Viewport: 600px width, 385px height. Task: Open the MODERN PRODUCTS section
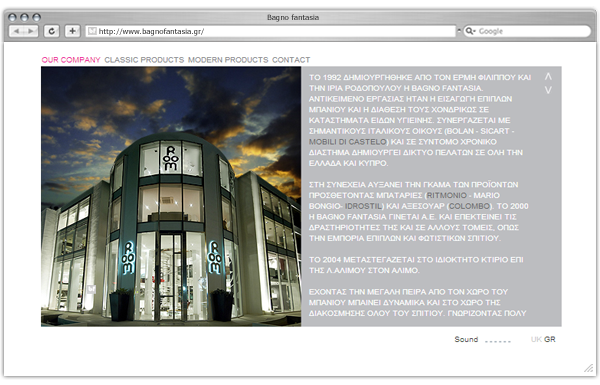228,60
